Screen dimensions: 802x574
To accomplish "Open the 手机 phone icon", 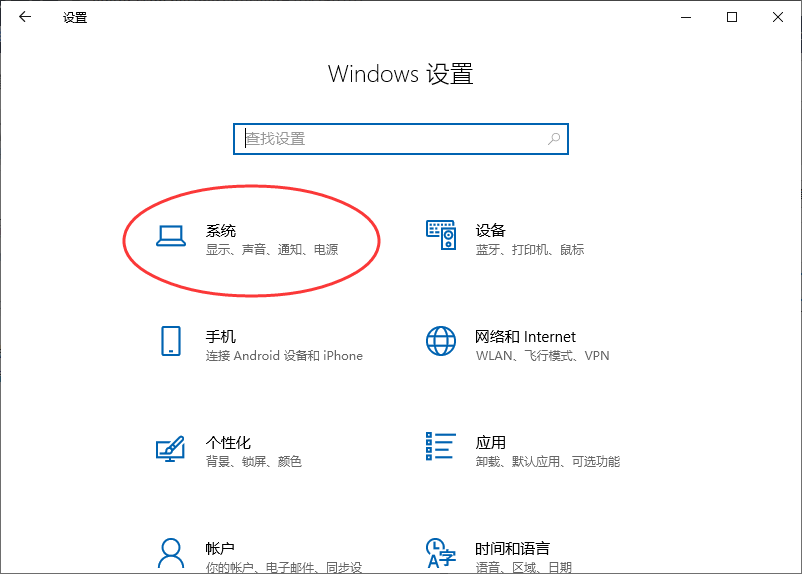I will (171, 341).
